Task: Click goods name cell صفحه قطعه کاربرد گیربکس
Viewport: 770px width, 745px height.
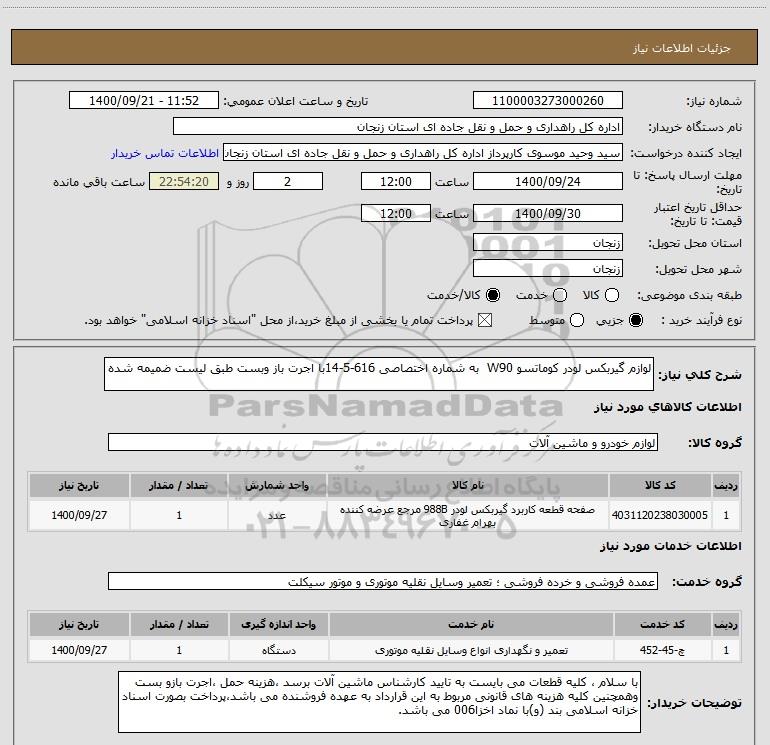Action: click(468, 516)
